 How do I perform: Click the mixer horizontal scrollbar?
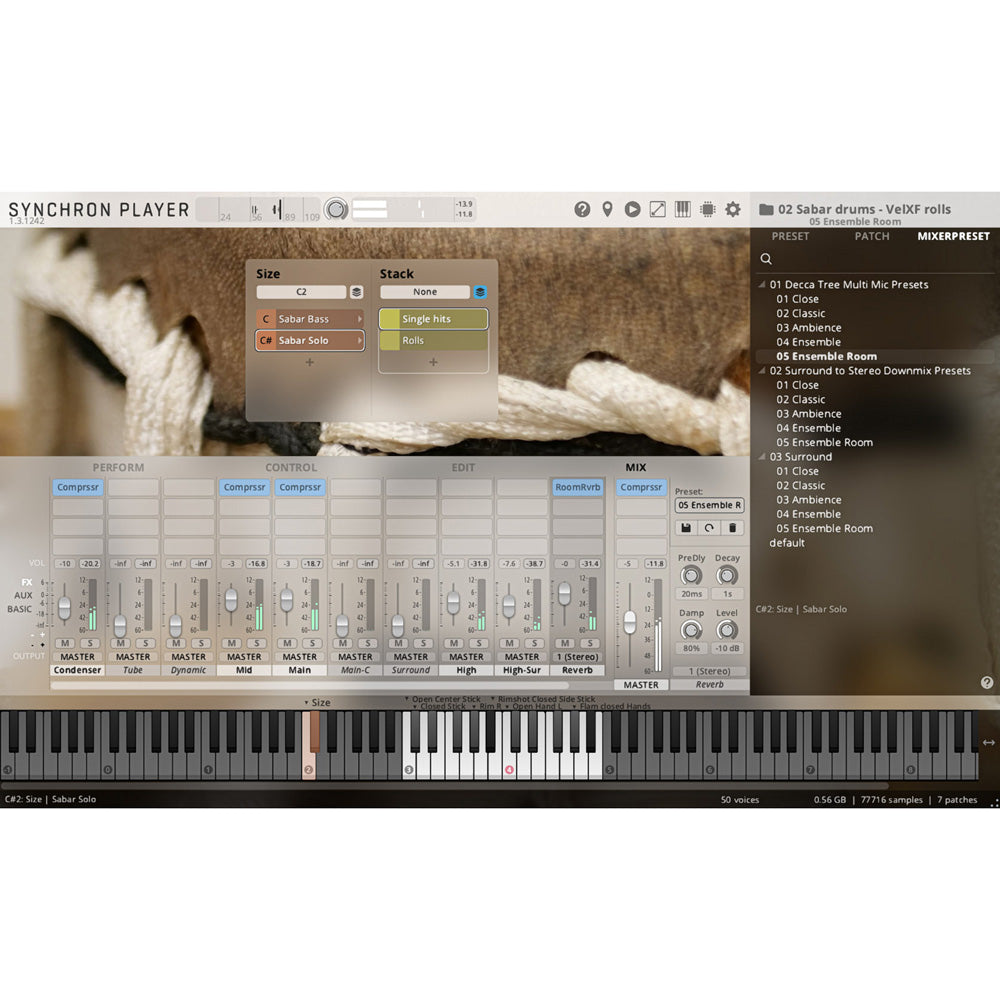pos(309,686)
